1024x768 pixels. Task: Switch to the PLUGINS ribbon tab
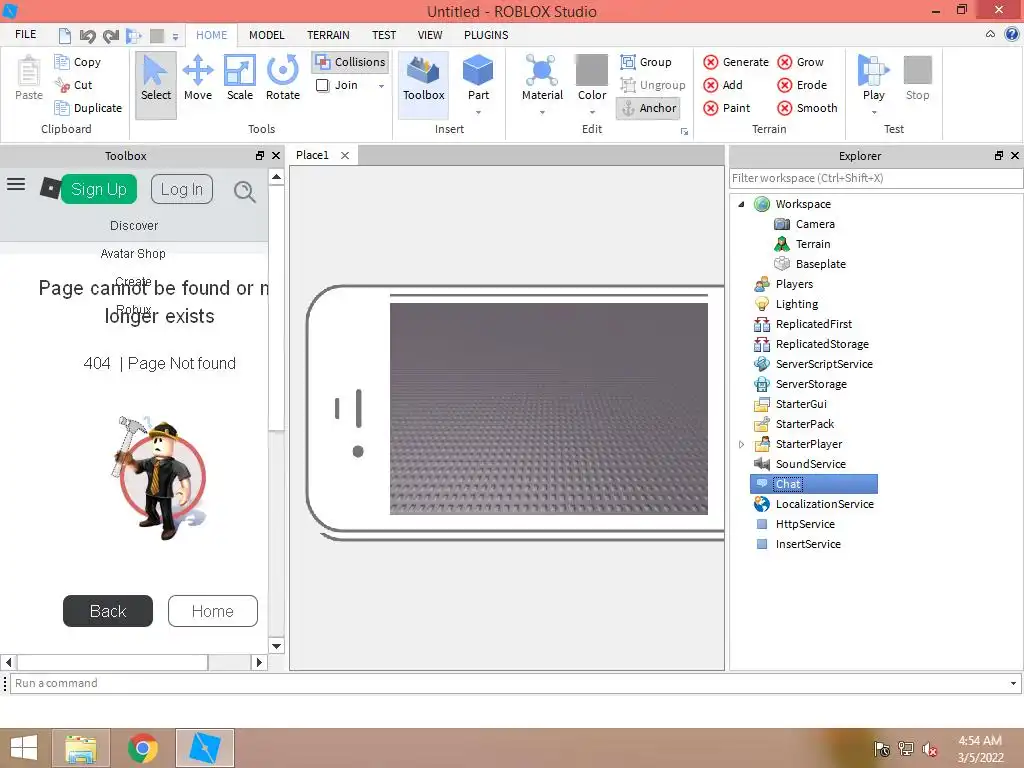click(x=486, y=35)
